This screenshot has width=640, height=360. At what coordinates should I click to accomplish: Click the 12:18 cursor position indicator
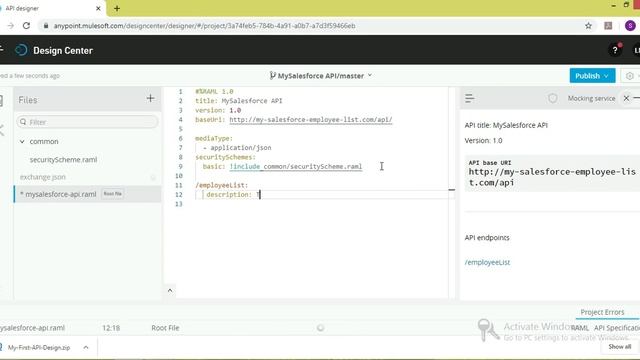111,328
